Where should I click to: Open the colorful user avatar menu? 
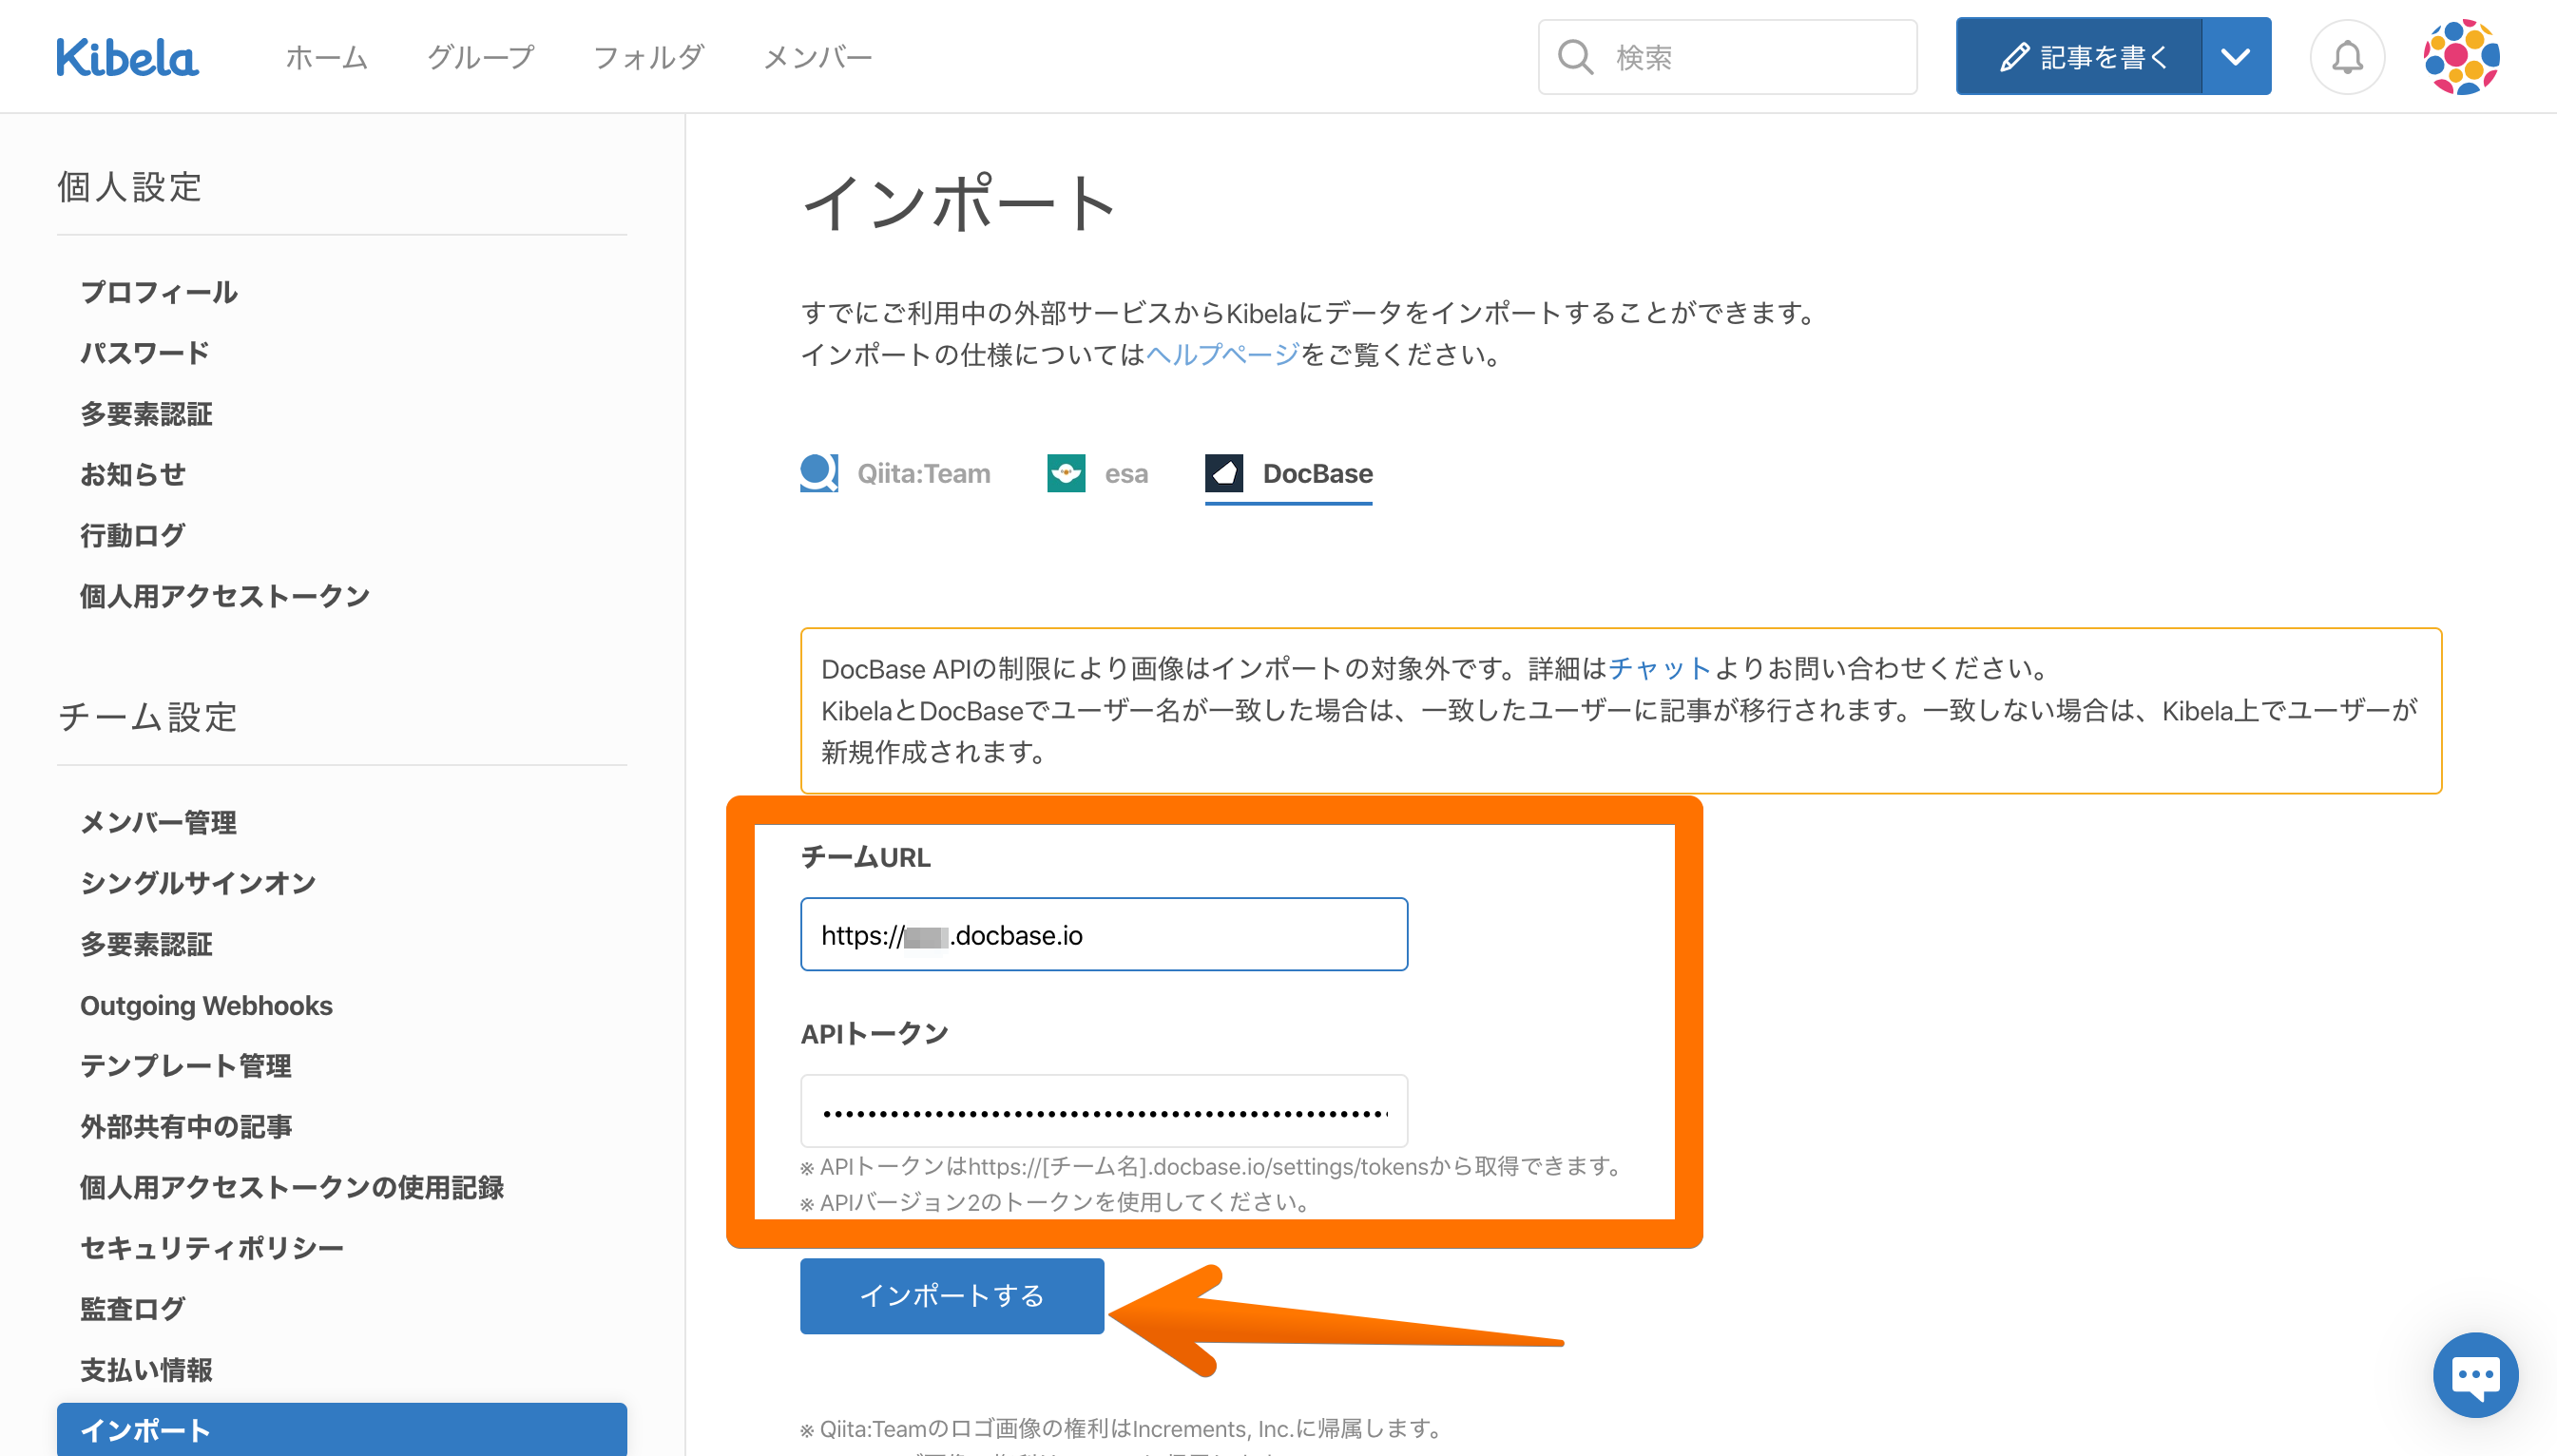(2460, 57)
